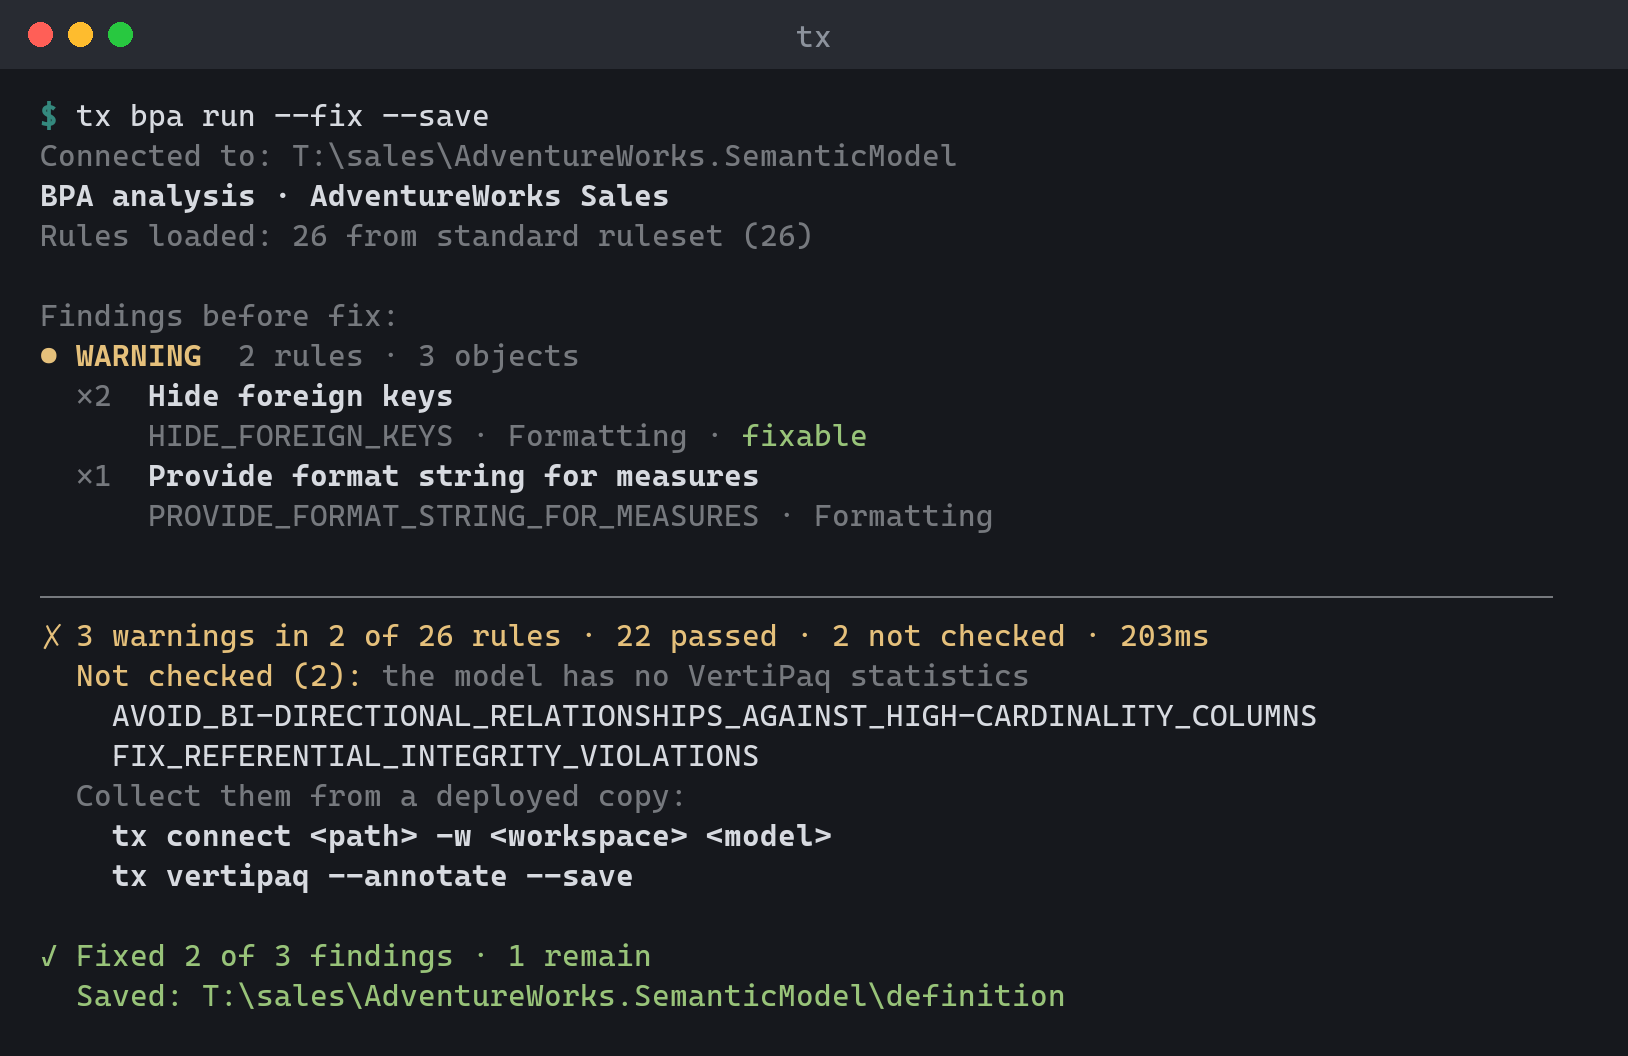1628x1056 pixels.
Task: Click the yellow 'WARNING' label
Action: pyautogui.click(x=139, y=356)
